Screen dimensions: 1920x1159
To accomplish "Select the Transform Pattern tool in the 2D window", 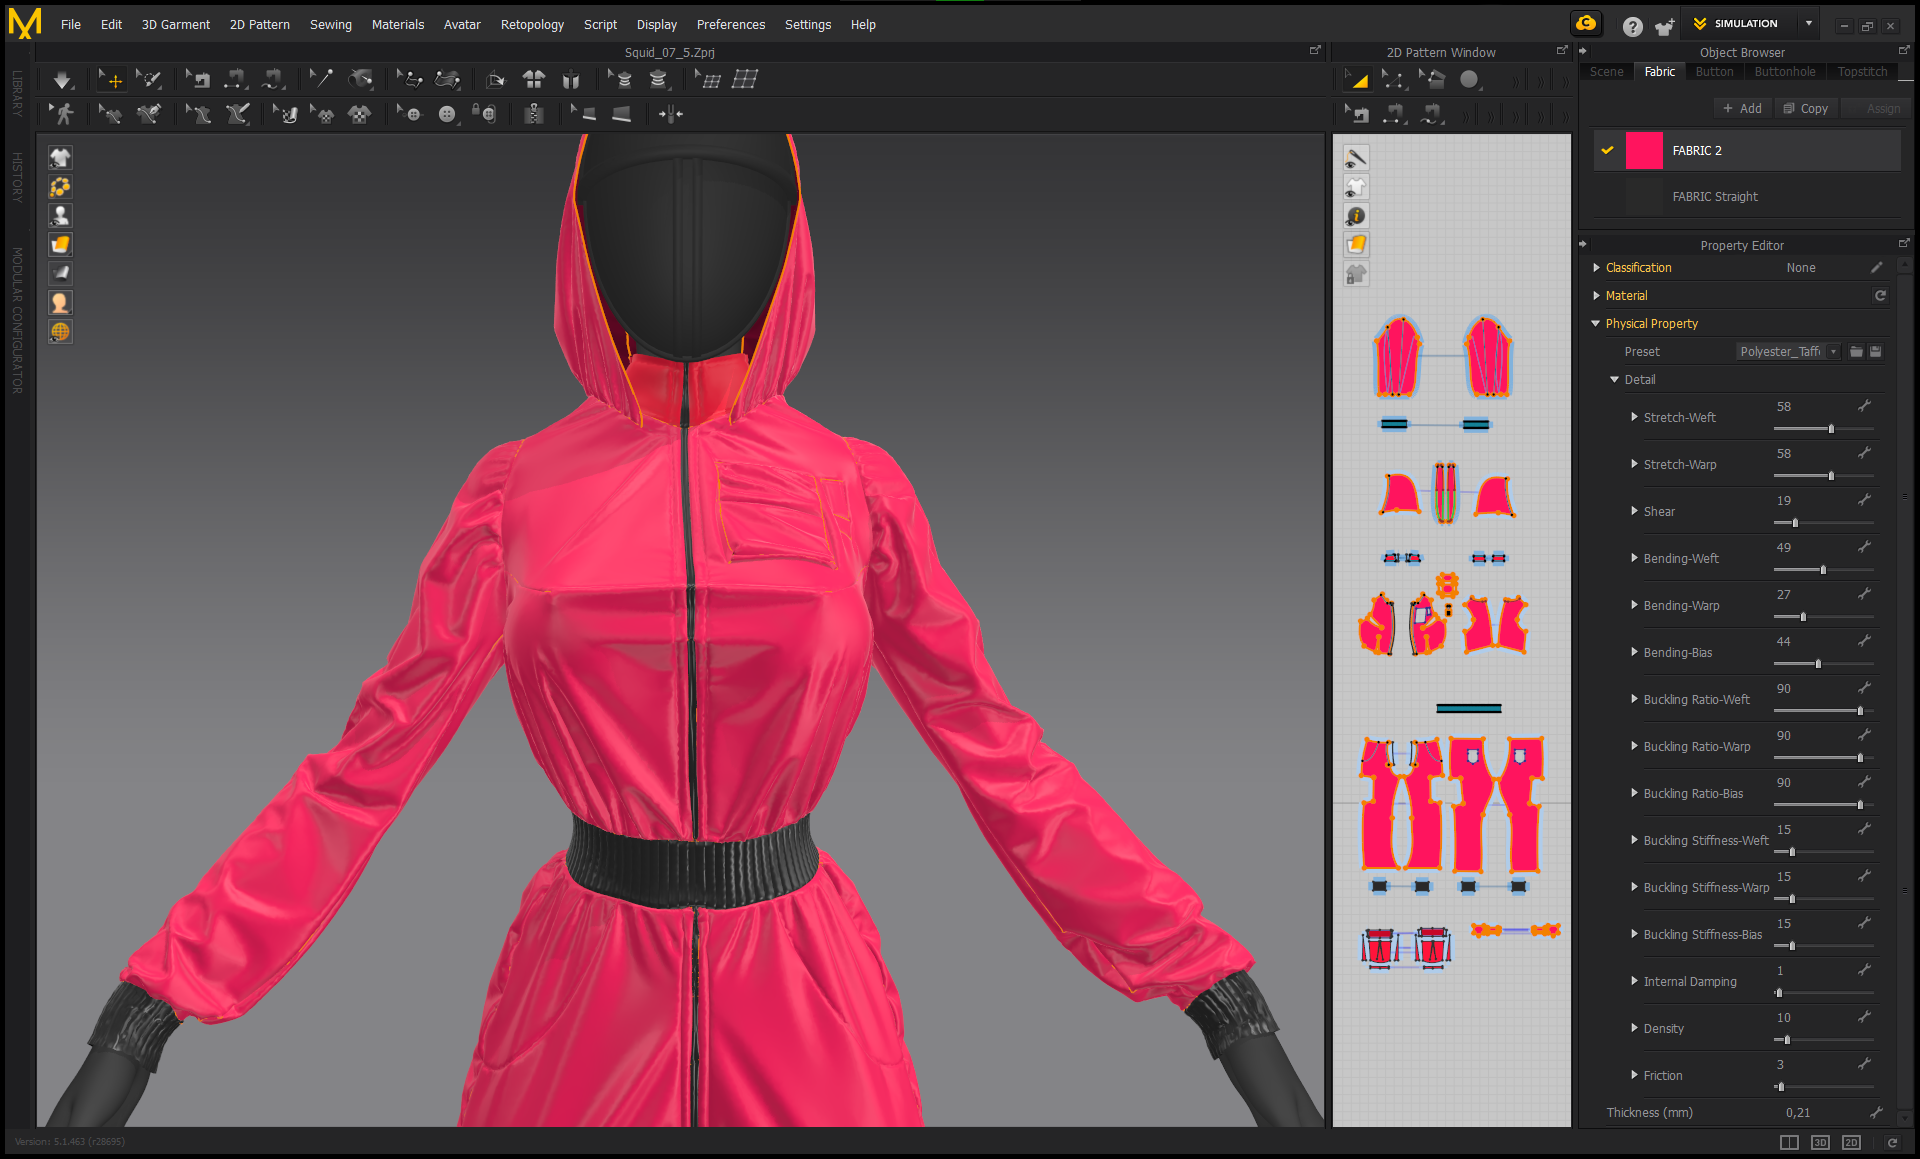I will [x=1356, y=79].
